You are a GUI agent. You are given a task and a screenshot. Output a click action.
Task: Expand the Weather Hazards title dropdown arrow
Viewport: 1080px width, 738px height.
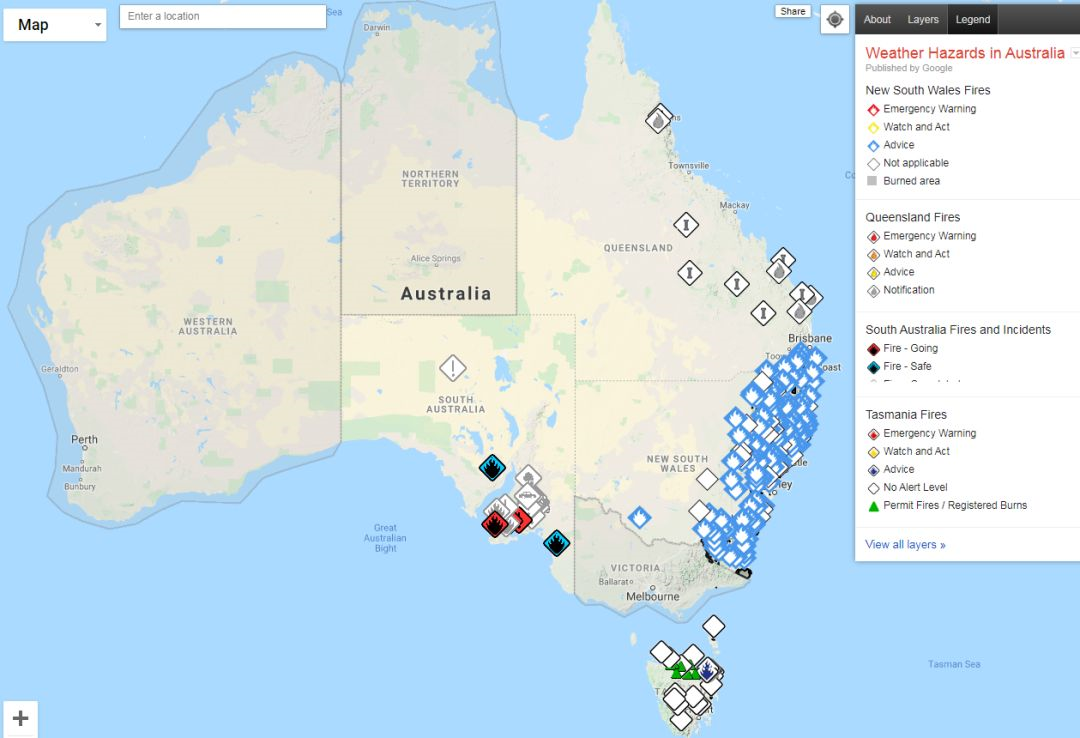(1074, 53)
